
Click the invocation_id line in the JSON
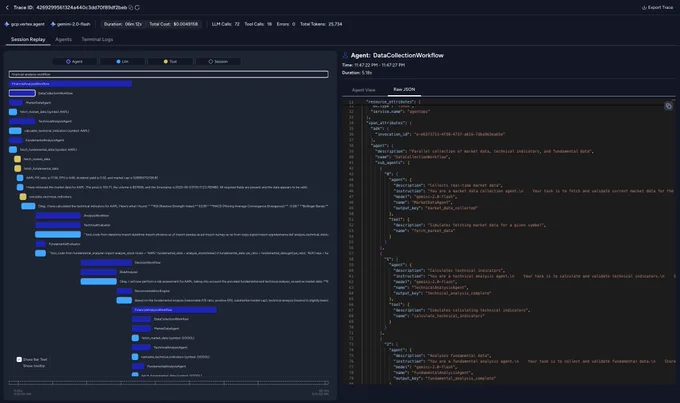439,134
